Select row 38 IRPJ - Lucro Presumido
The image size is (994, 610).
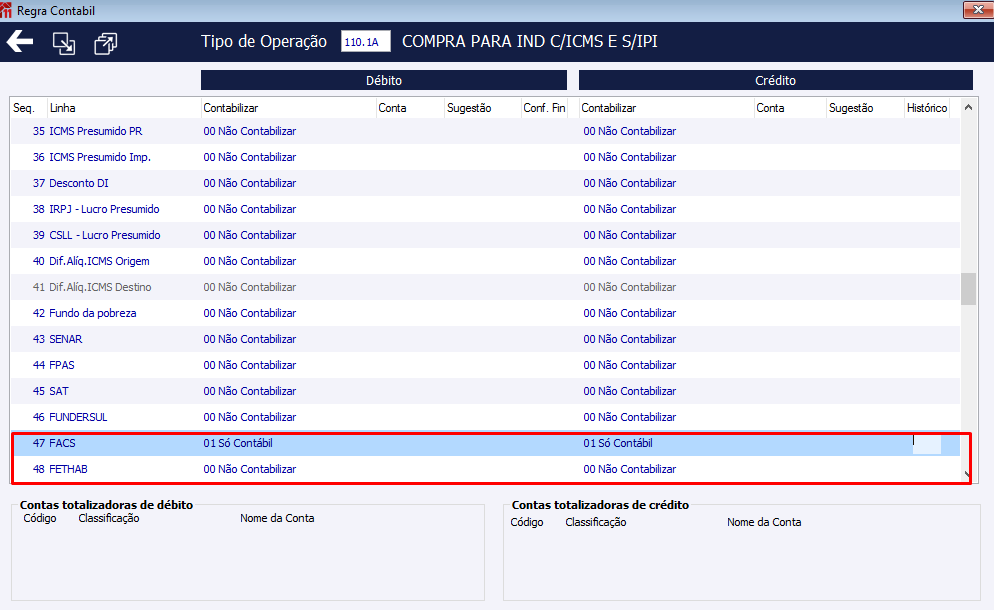(x=485, y=209)
